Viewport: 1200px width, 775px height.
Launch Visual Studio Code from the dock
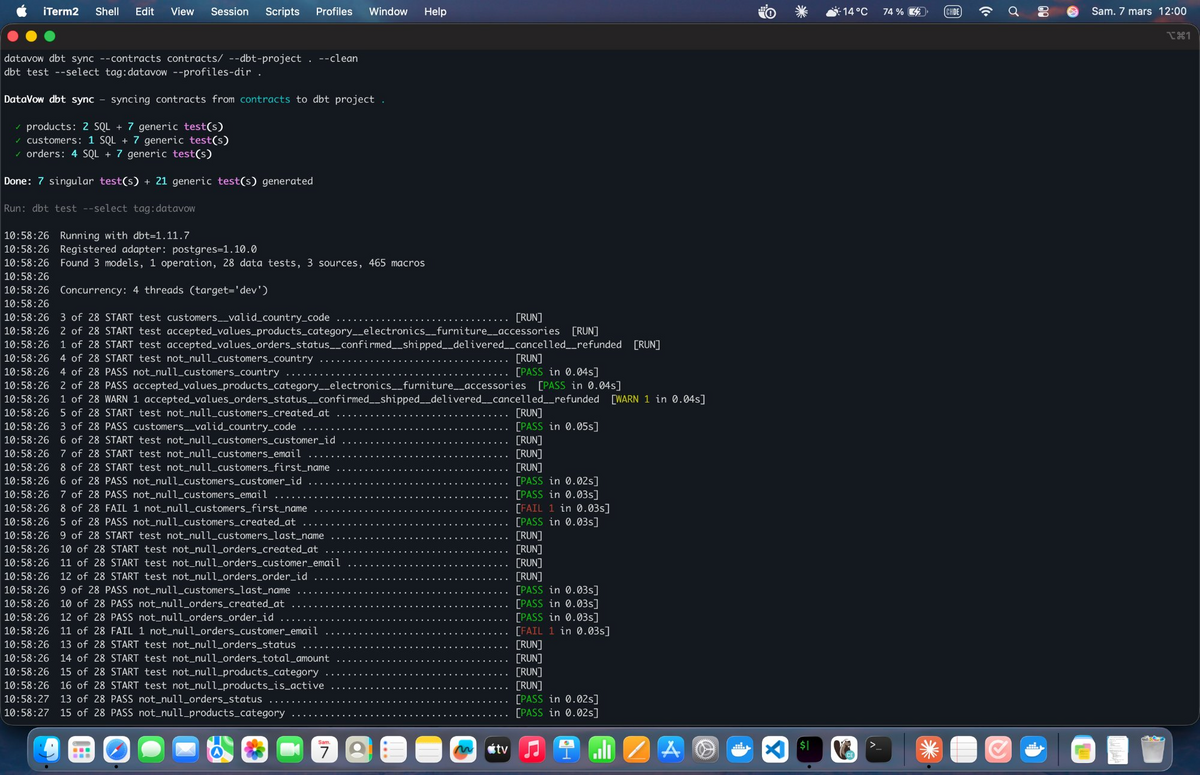(x=775, y=748)
